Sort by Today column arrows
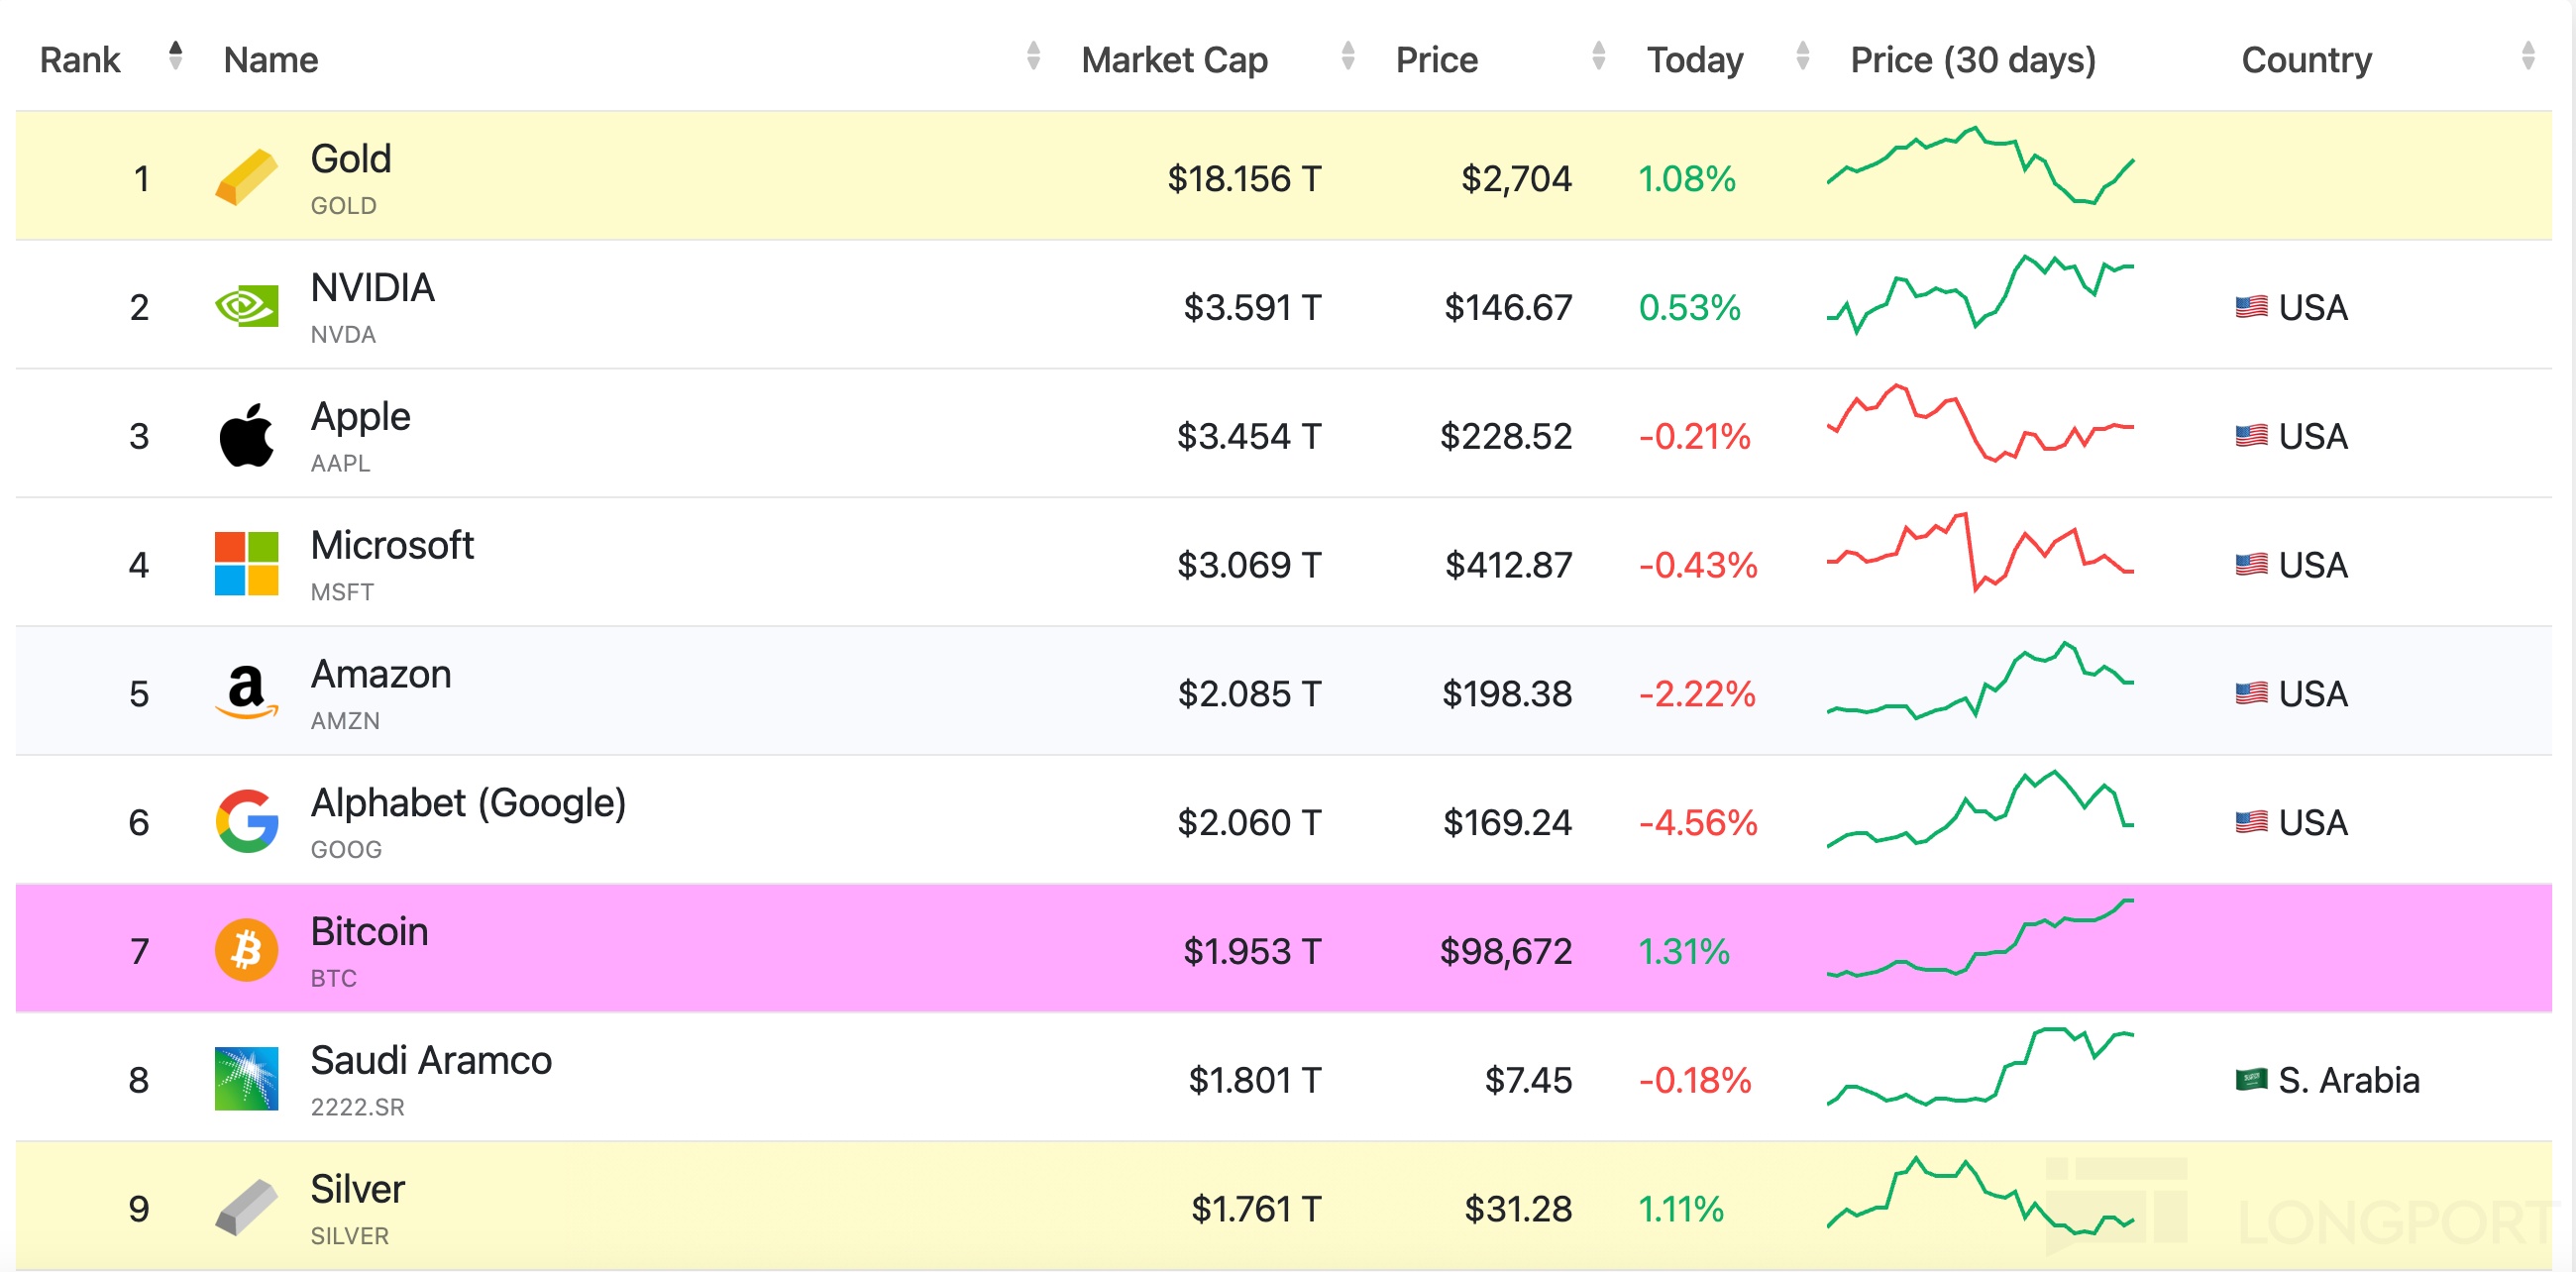The width and height of the screenshot is (2576, 1272). tap(1802, 56)
